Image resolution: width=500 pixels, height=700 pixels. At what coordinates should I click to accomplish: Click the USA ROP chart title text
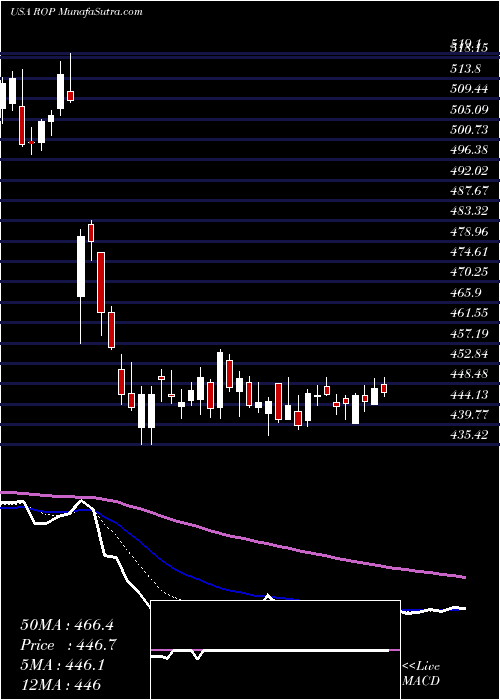tap(76, 12)
